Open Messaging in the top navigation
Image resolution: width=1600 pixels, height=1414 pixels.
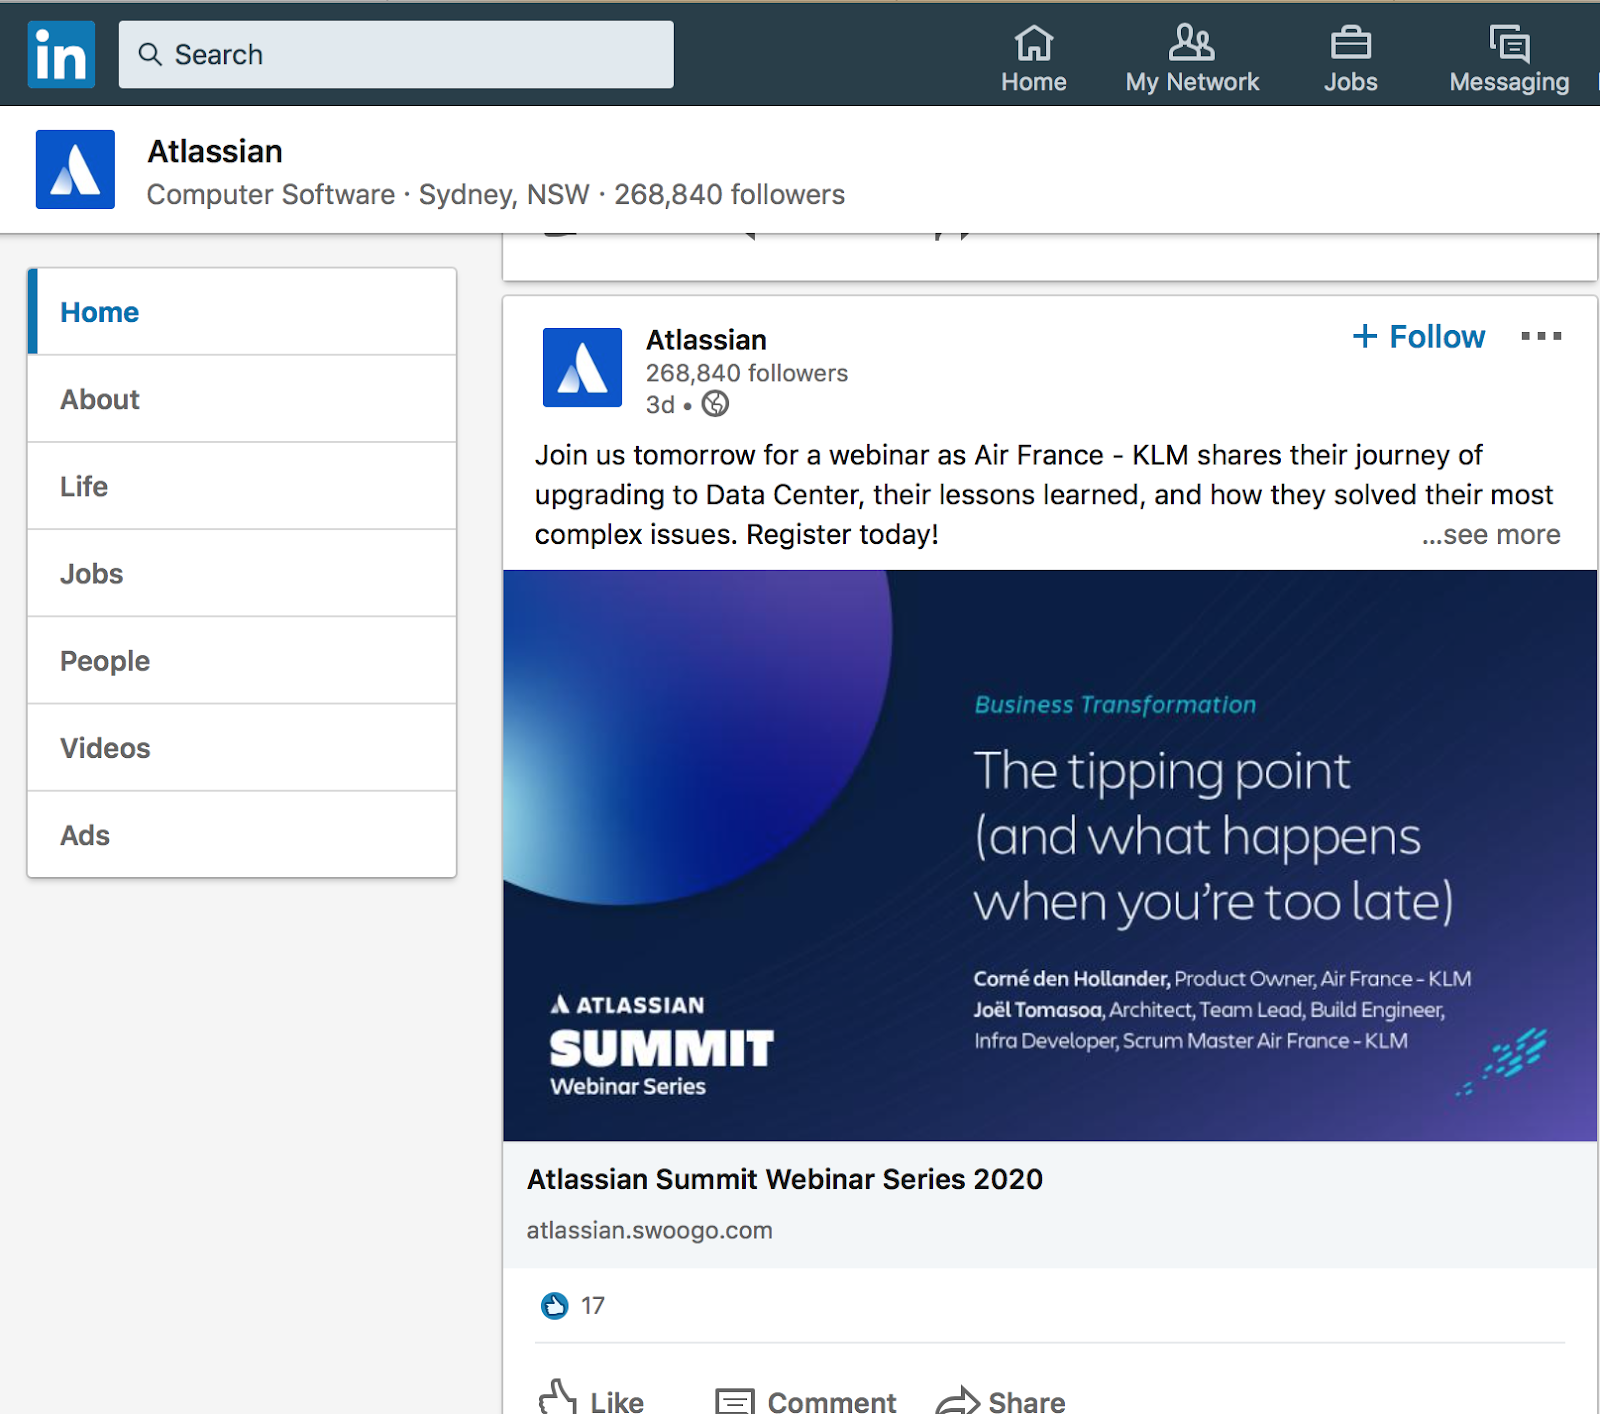pos(1509,59)
